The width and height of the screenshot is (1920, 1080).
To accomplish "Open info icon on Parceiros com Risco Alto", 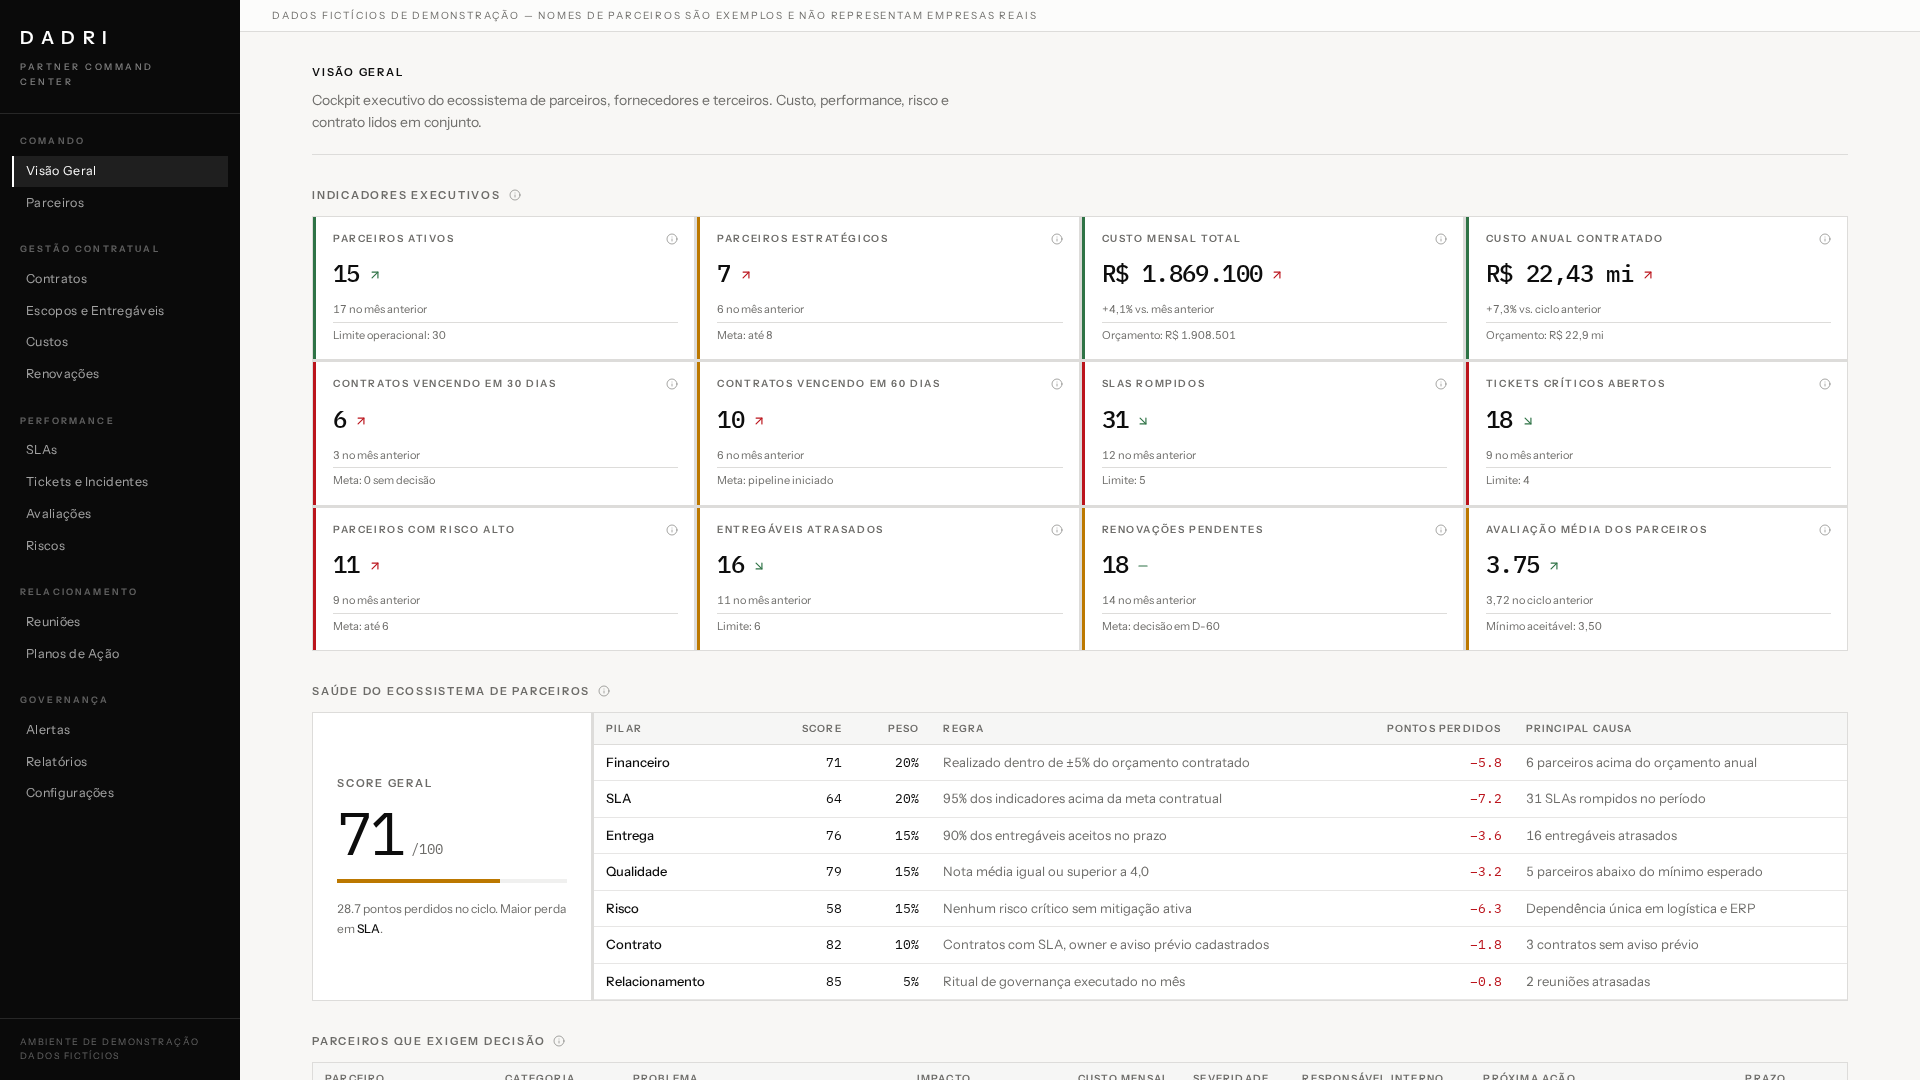I will coord(672,530).
